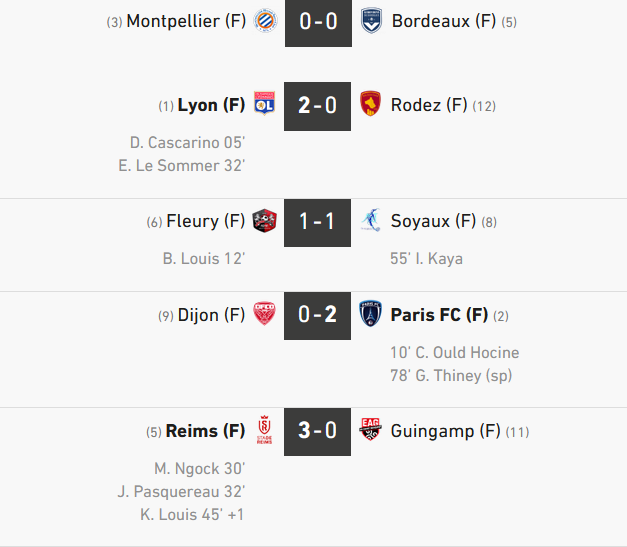Click the Montpellier club crest icon
The height and width of the screenshot is (547, 627).
[x=265, y=21]
